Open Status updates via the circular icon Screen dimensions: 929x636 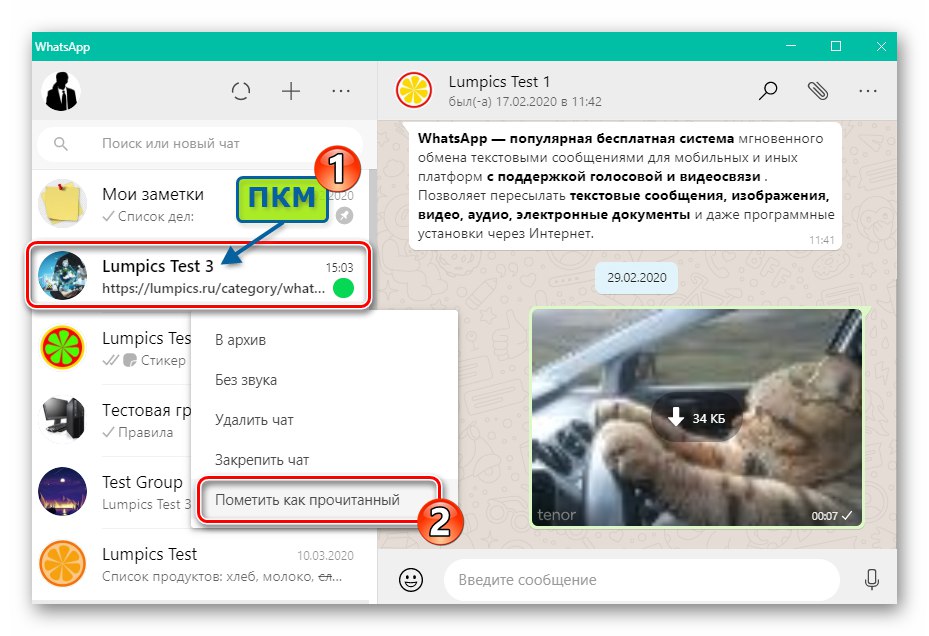click(x=241, y=91)
